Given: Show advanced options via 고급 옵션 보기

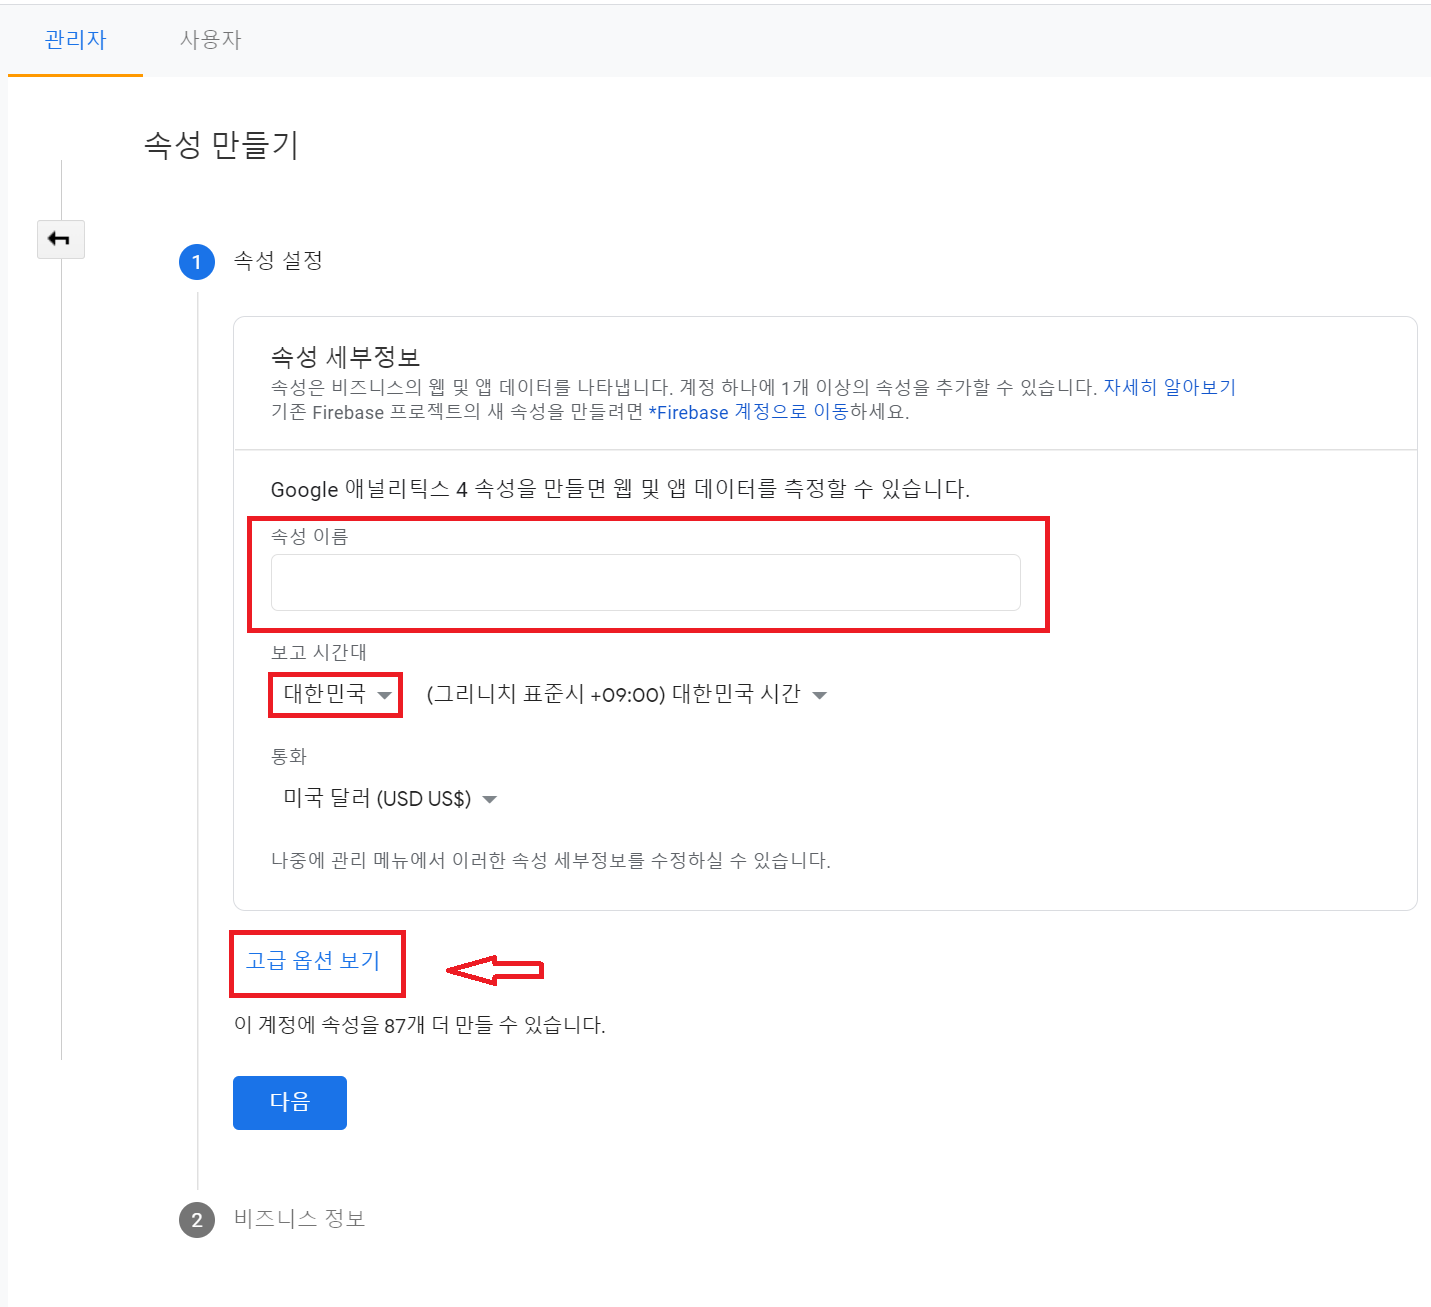Looking at the screenshot, I should pyautogui.click(x=313, y=961).
